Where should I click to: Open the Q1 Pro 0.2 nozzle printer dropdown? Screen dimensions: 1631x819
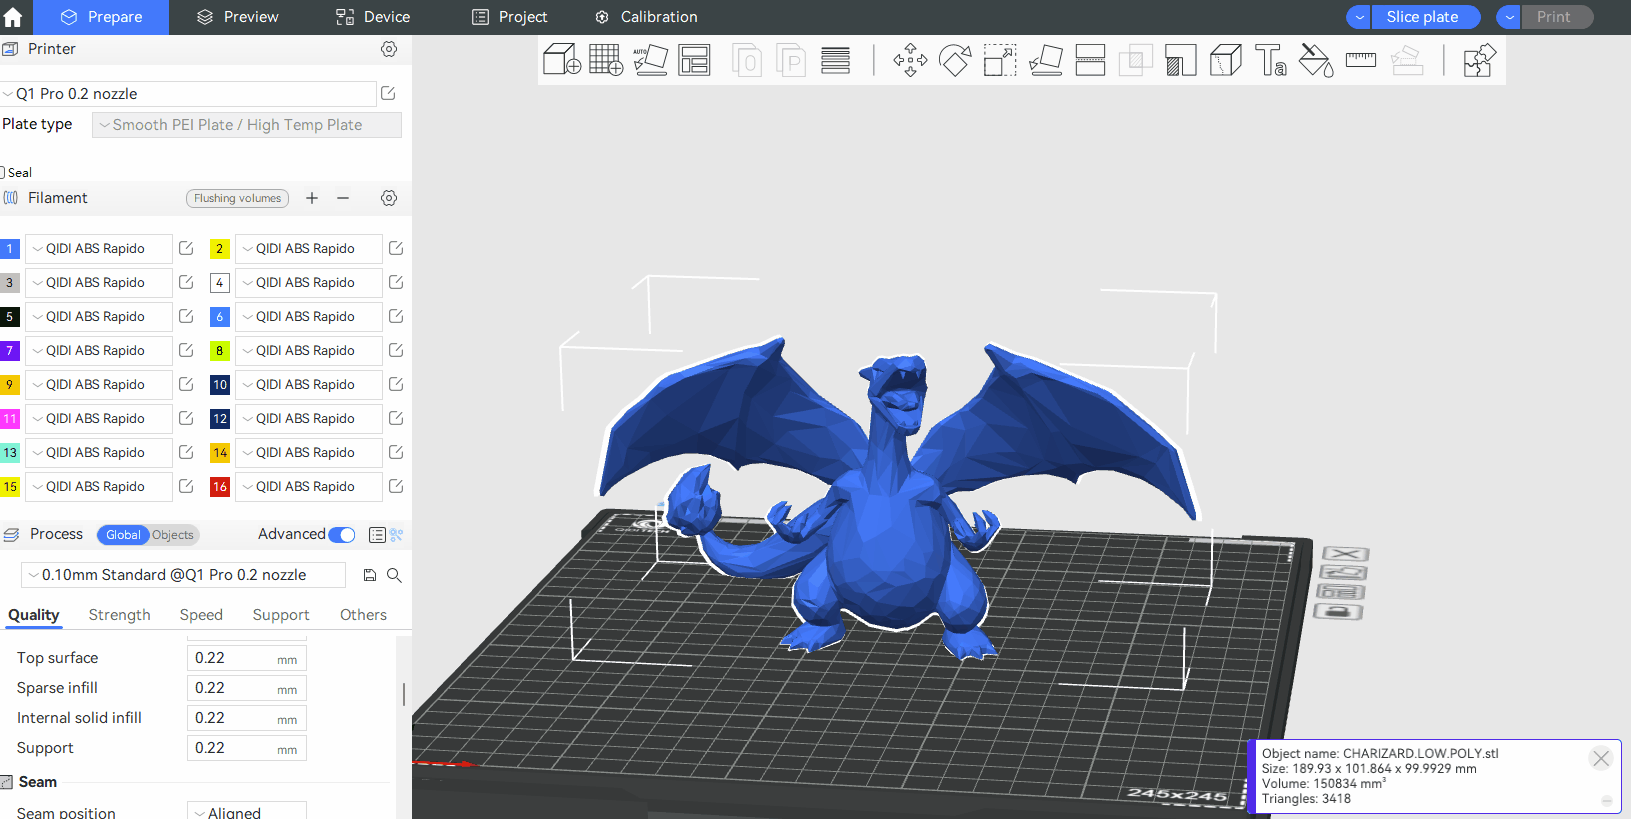click(x=188, y=94)
